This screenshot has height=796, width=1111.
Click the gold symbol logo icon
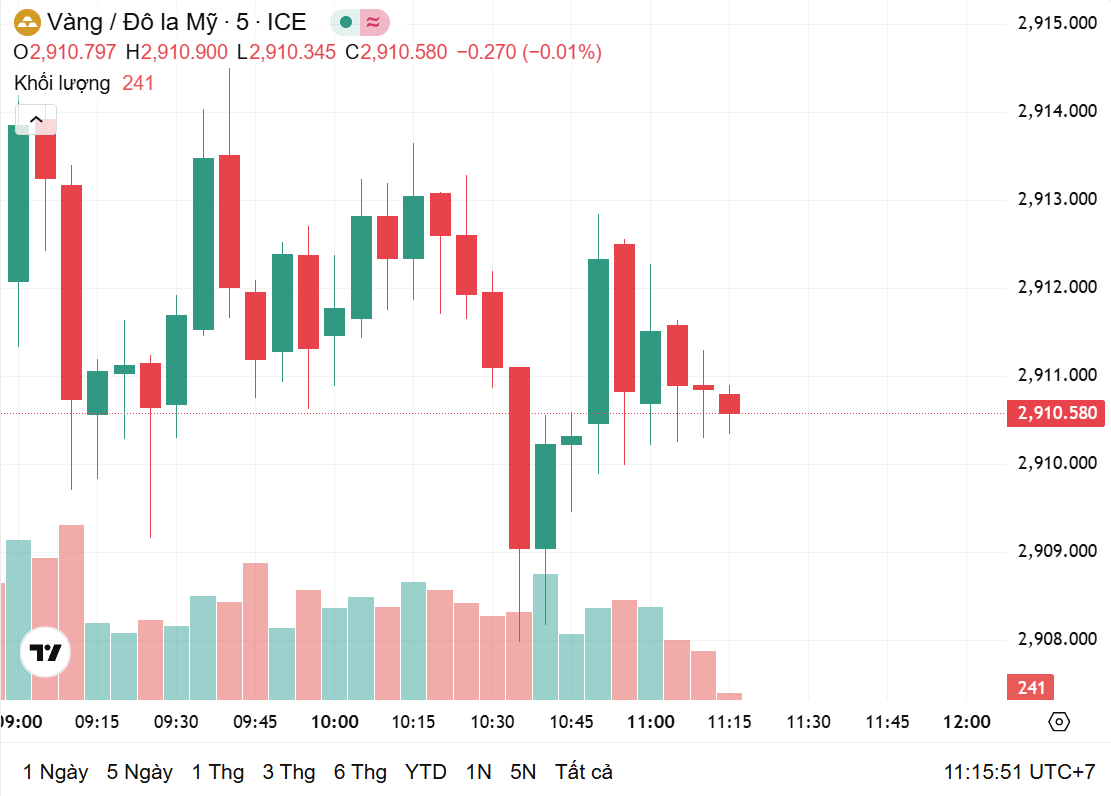click(28, 23)
